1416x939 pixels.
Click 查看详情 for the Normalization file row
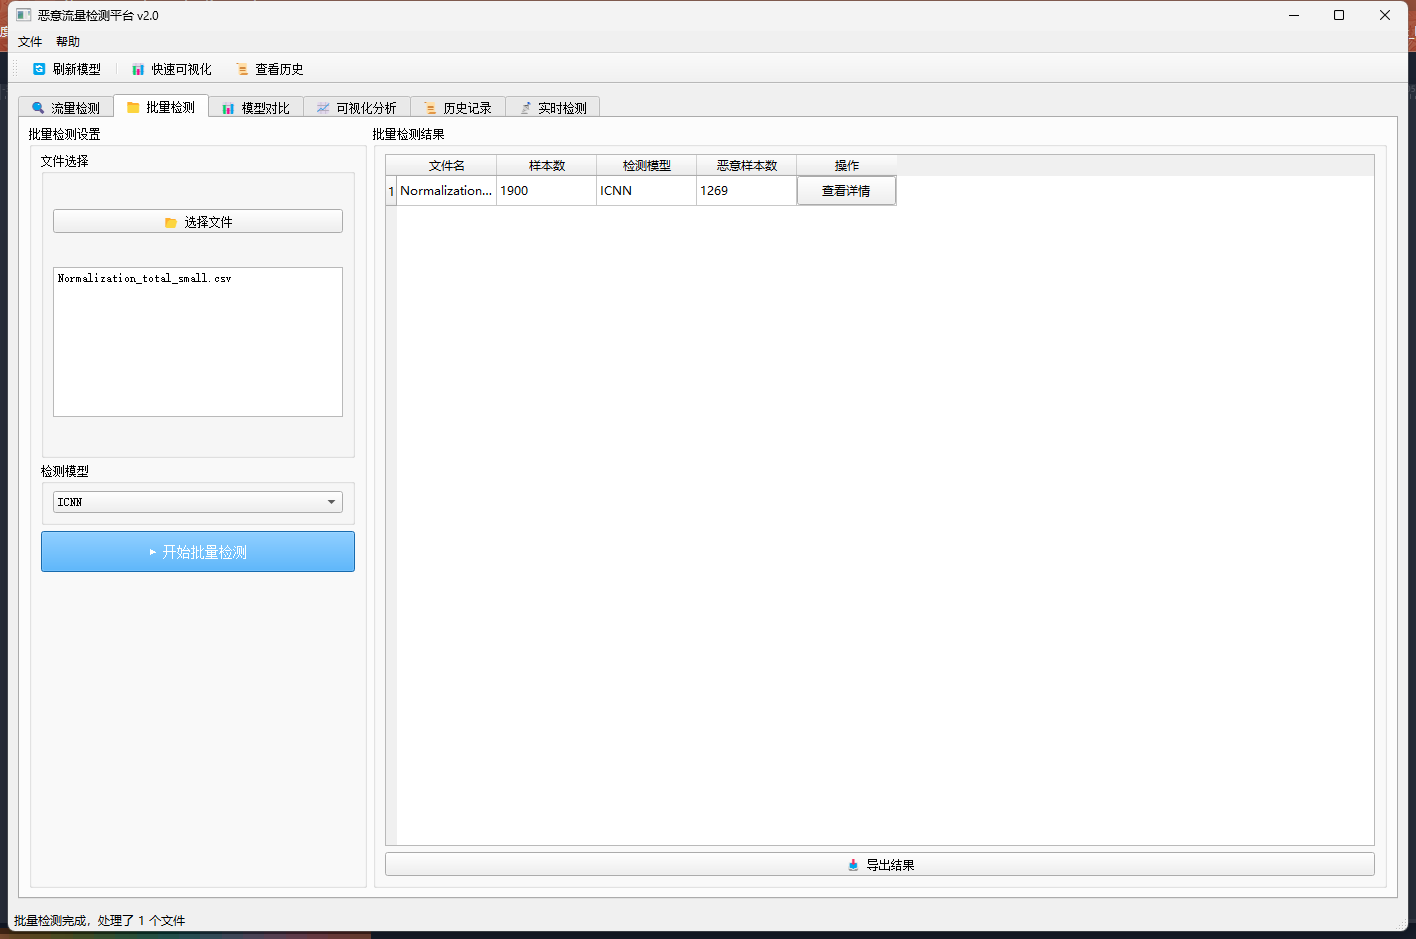click(x=846, y=191)
